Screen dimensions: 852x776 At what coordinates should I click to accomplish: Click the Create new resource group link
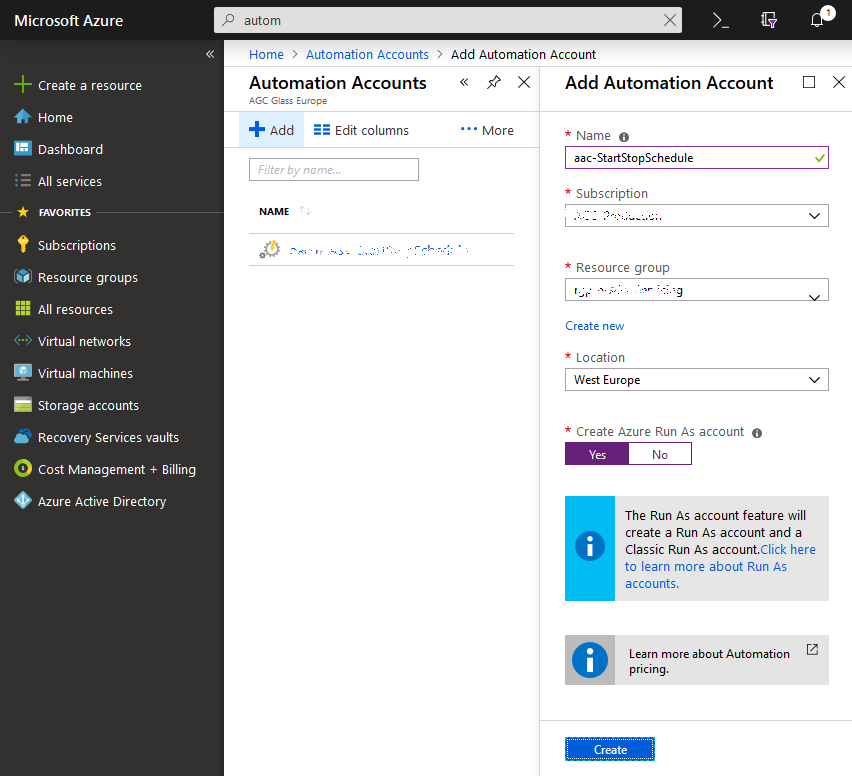tap(594, 326)
